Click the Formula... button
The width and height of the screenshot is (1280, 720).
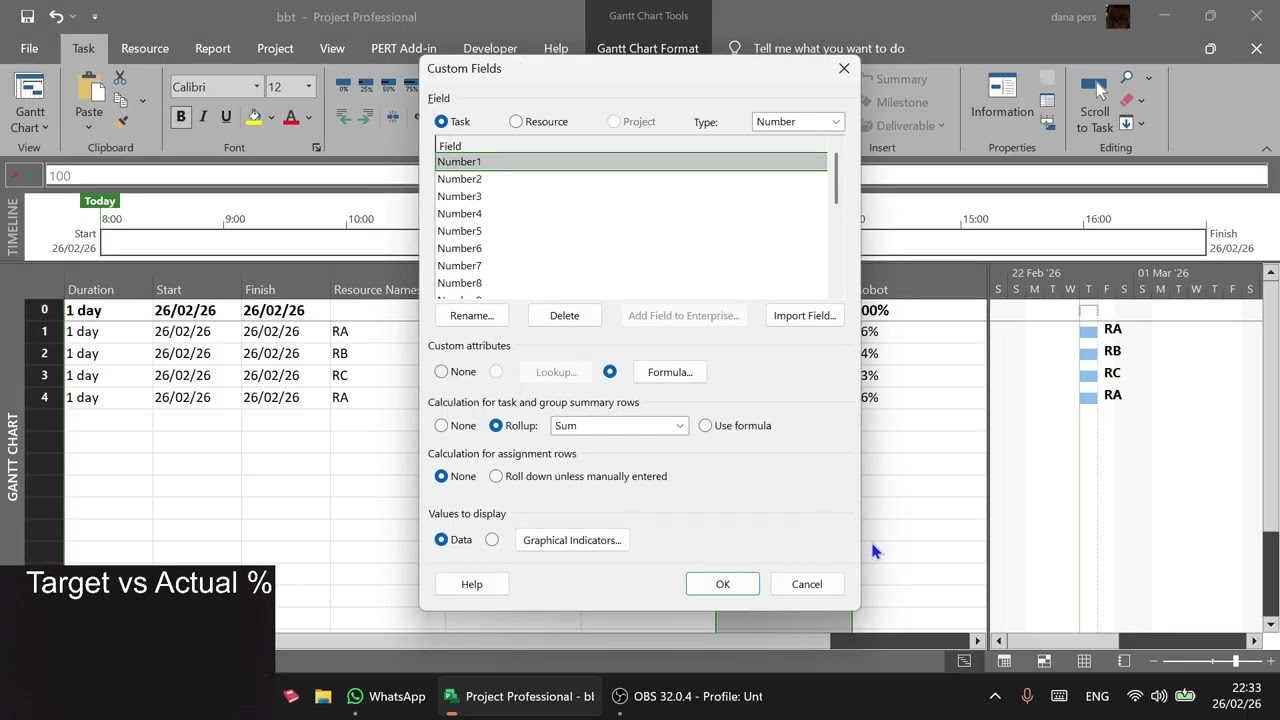670,372
